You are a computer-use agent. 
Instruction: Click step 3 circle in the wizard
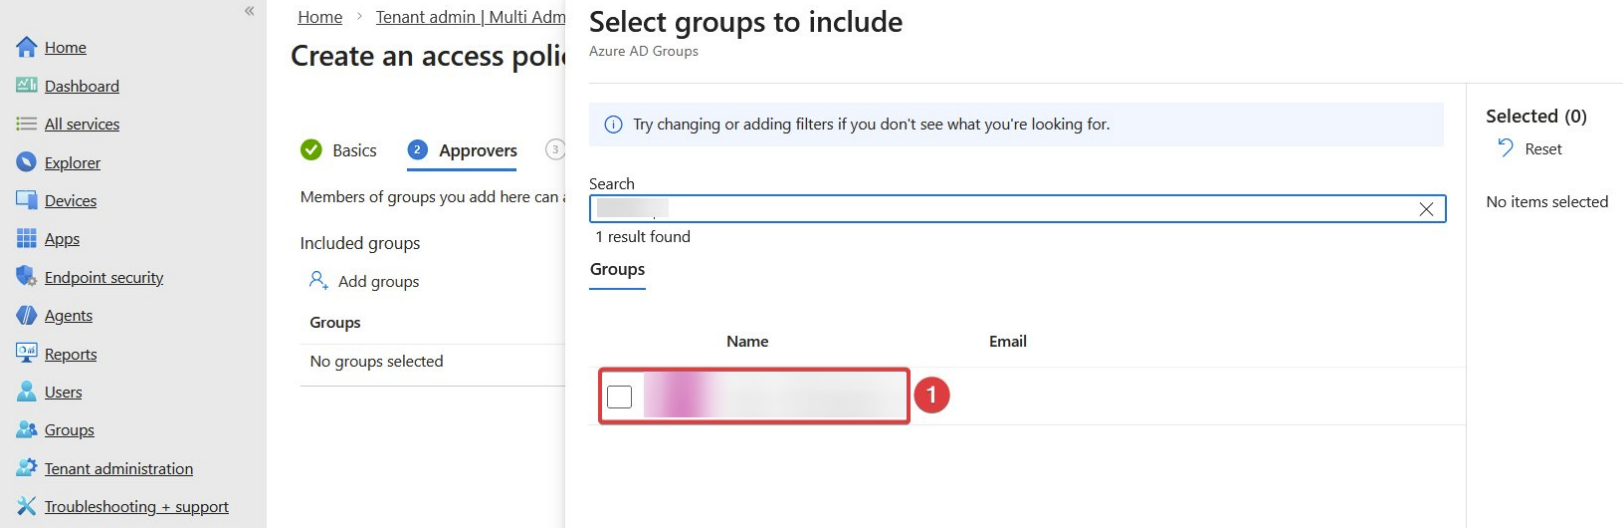pos(555,150)
